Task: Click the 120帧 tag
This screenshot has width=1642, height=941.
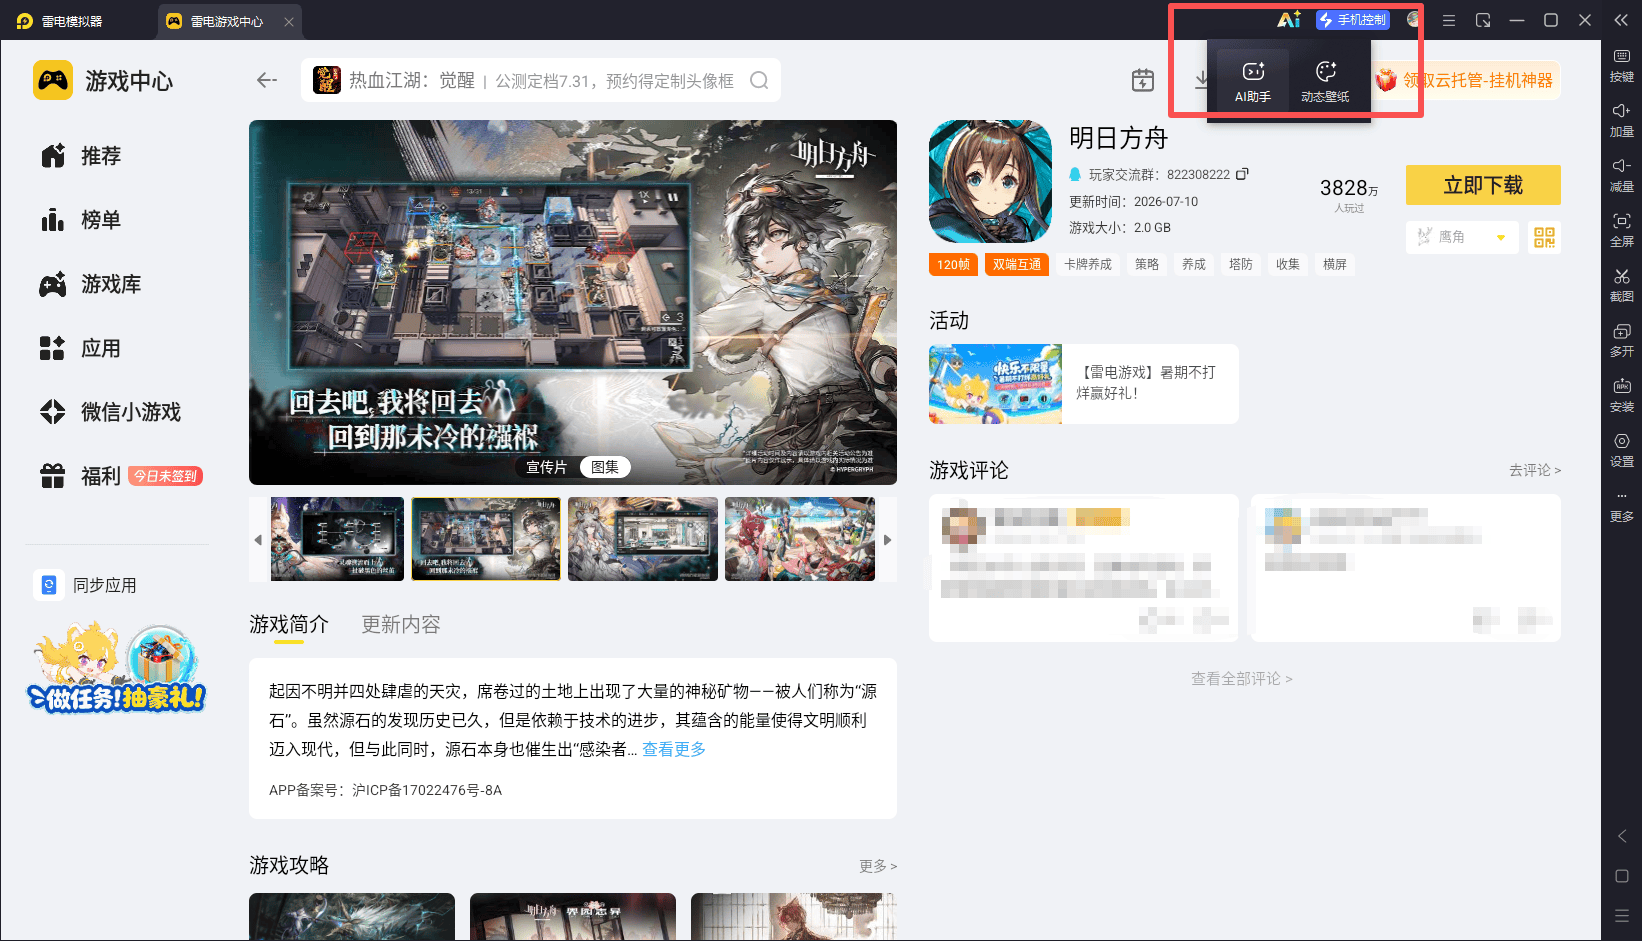Action: click(954, 264)
